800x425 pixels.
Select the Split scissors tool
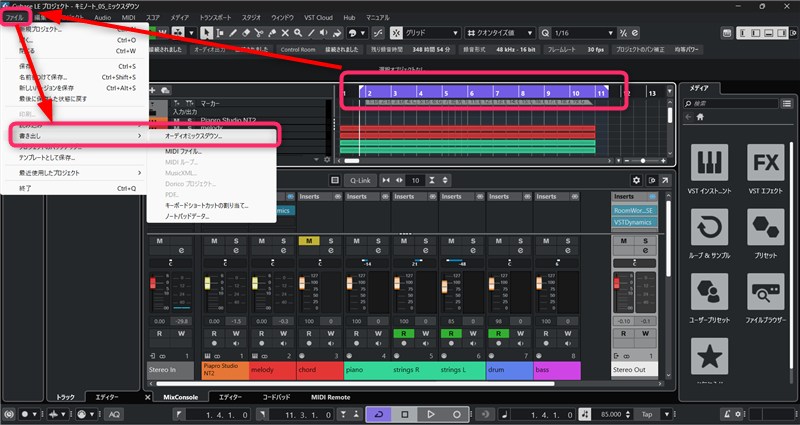click(x=259, y=33)
